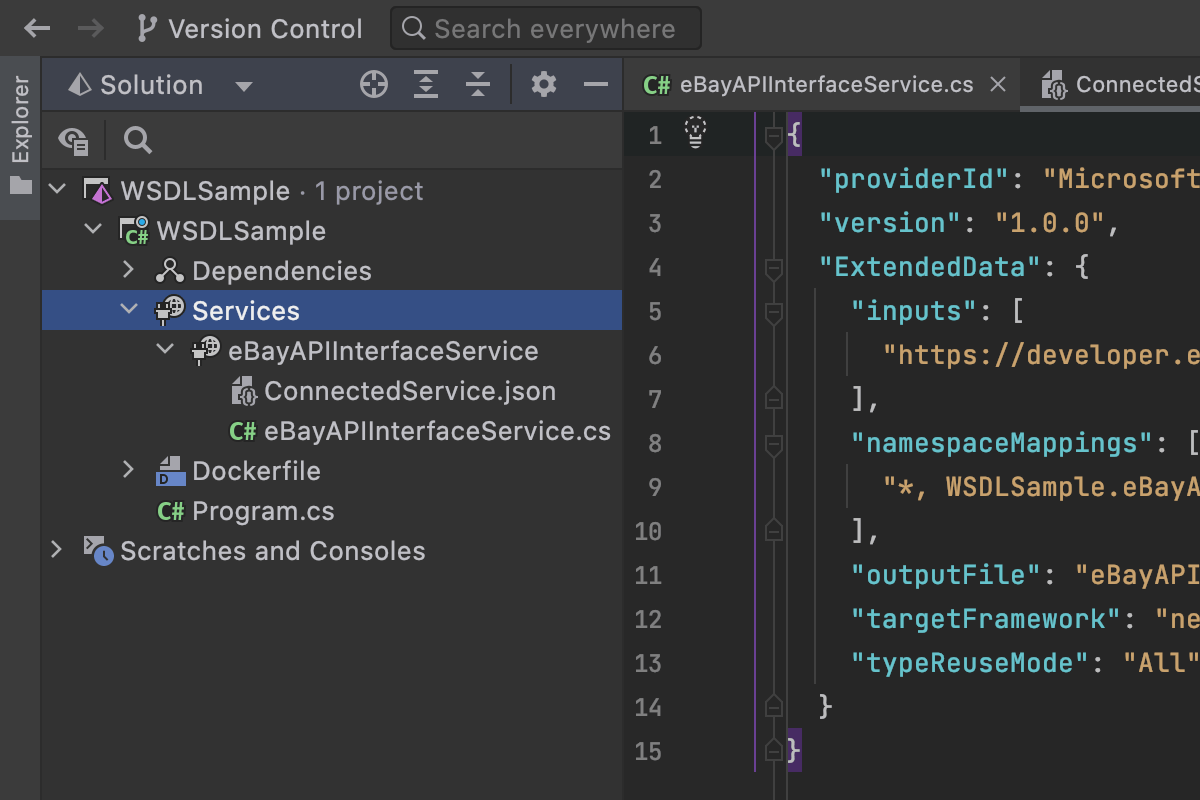This screenshot has height=800, width=1200.
Task: Toggle the code fold marker at line 4
Action: pos(773,268)
